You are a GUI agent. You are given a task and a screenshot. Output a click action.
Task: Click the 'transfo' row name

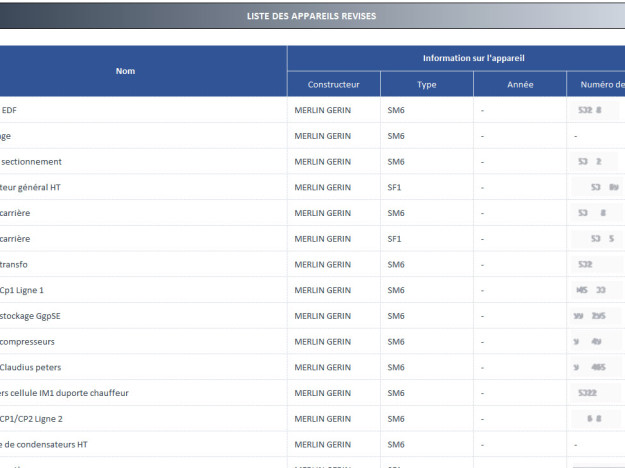(x=16, y=264)
